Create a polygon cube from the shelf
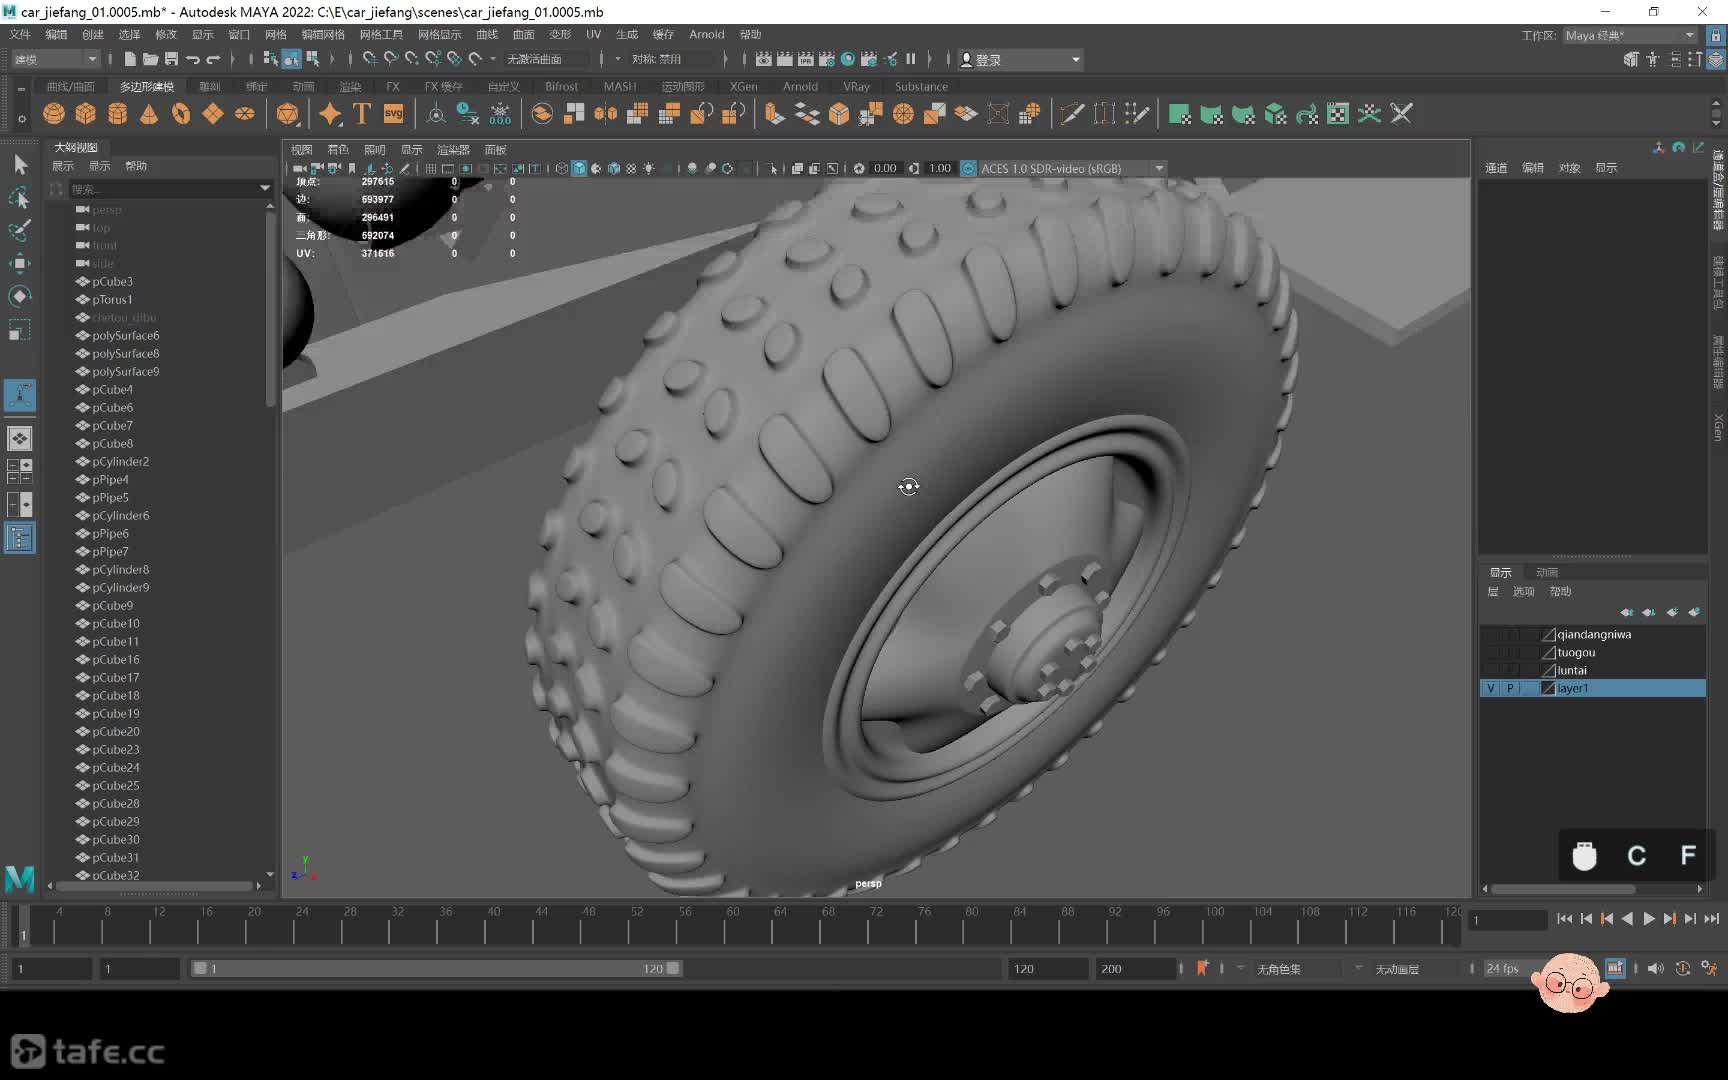Screen dimensions: 1728x1080 click(x=86, y=114)
